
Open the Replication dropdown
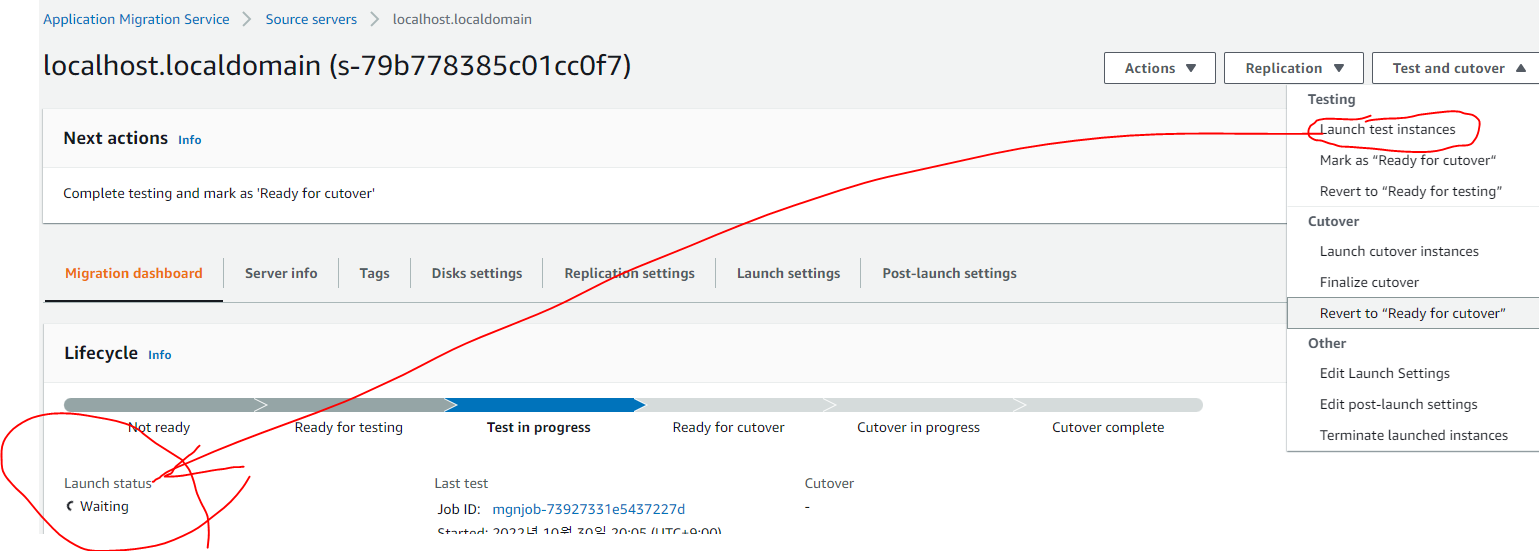point(1294,68)
